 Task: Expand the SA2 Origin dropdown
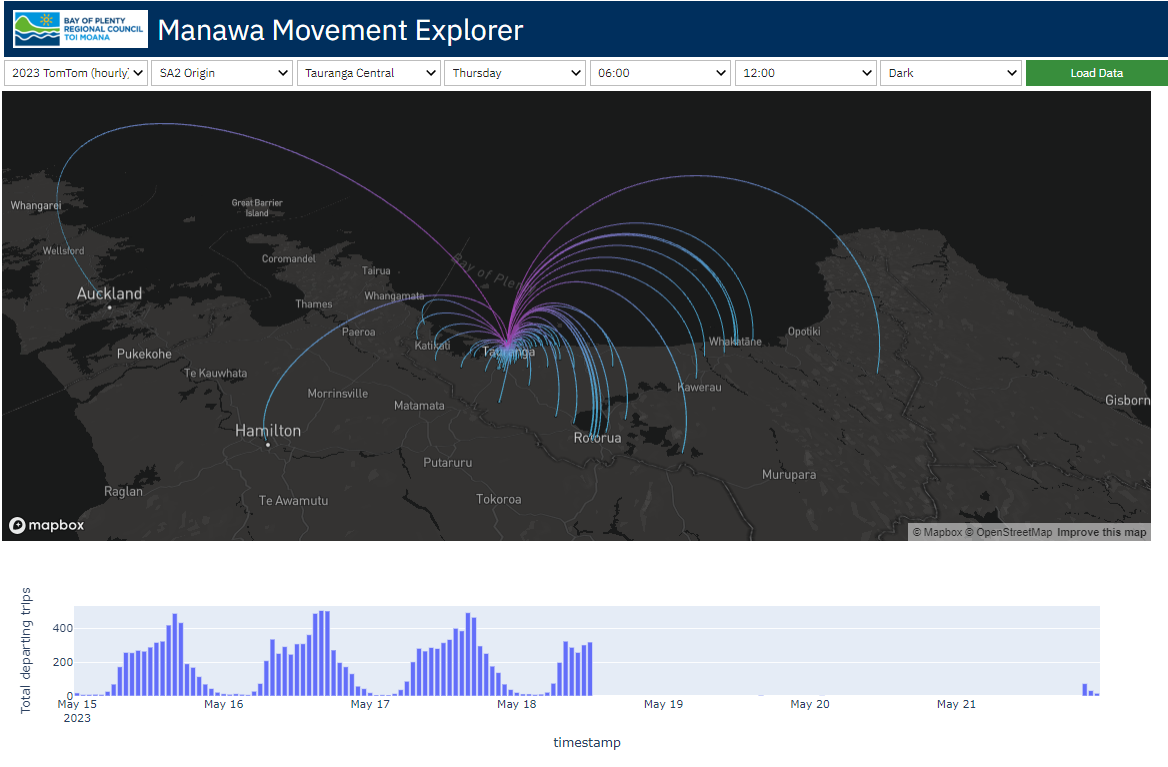point(222,73)
